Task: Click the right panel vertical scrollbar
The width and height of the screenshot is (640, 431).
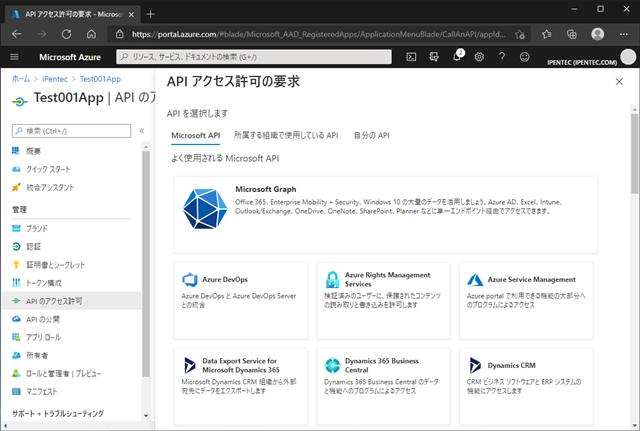Action: point(634,155)
